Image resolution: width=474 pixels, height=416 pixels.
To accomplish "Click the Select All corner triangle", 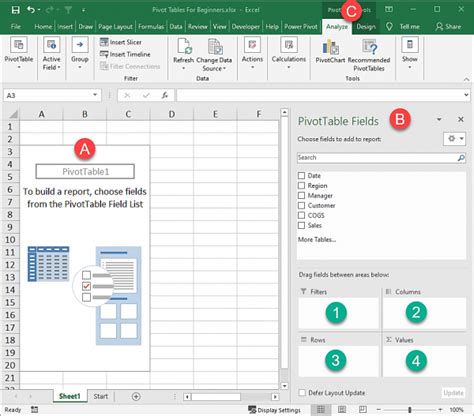I will click(x=13, y=114).
